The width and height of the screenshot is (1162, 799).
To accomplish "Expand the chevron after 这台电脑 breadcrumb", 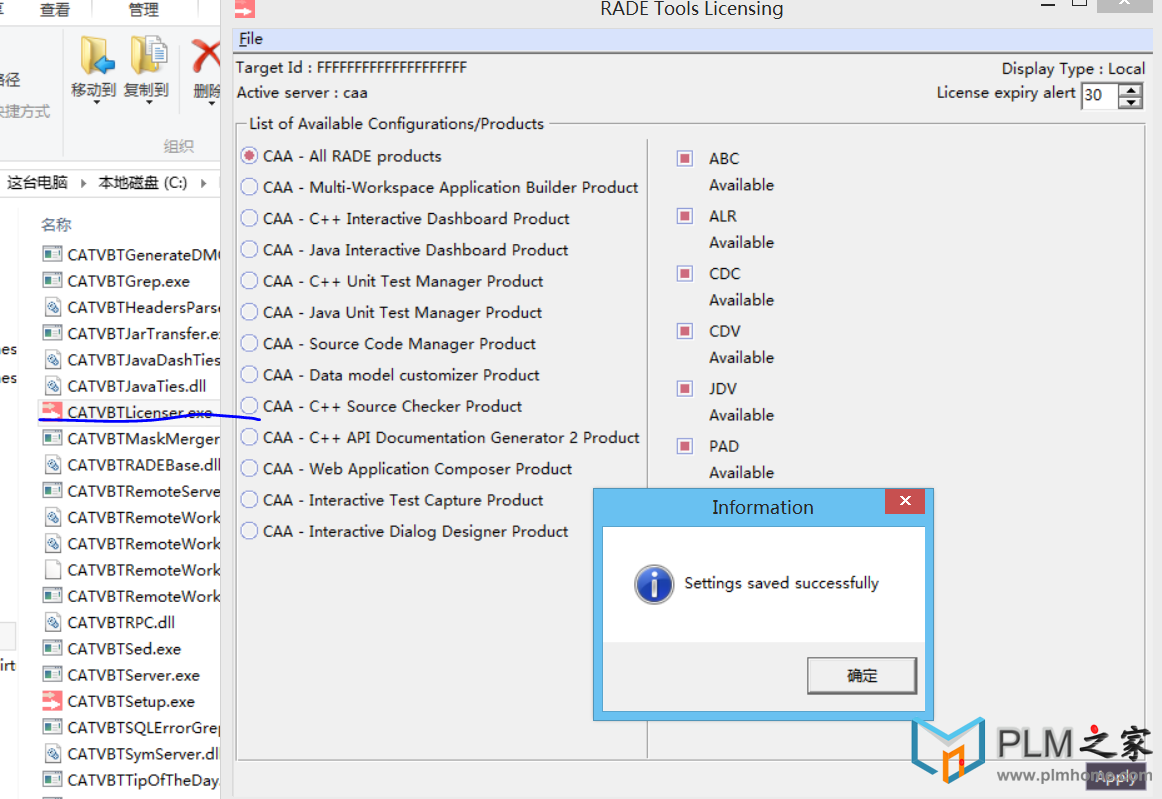I will (x=83, y=183).
